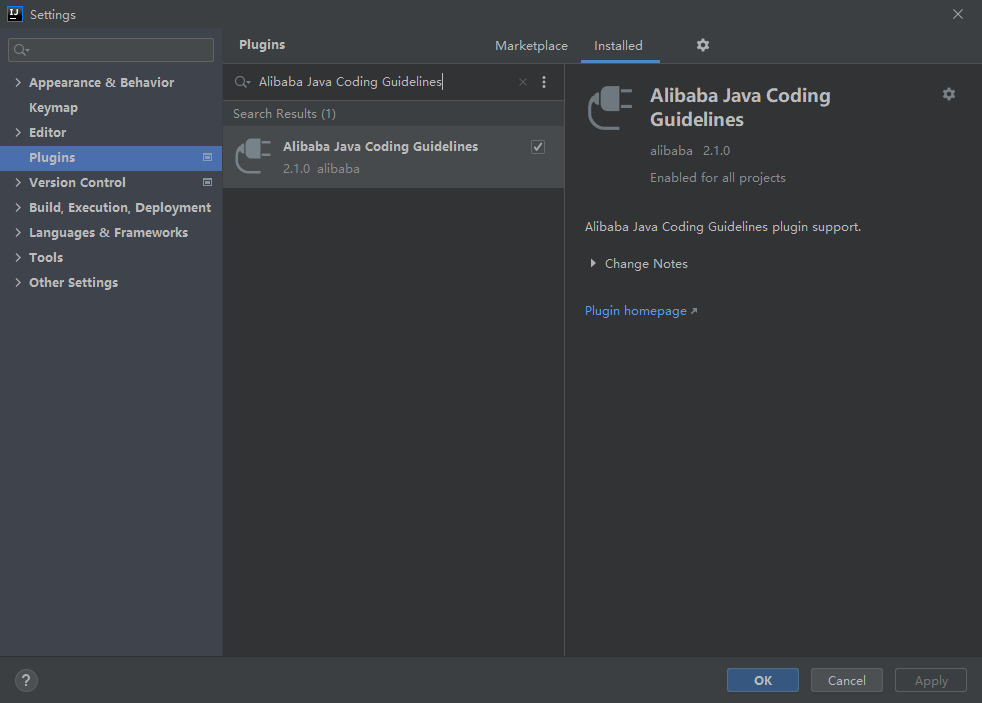This screenshot has height=703, width=982.
Task: Click the Apply button
Action: [x=931, y=680]
